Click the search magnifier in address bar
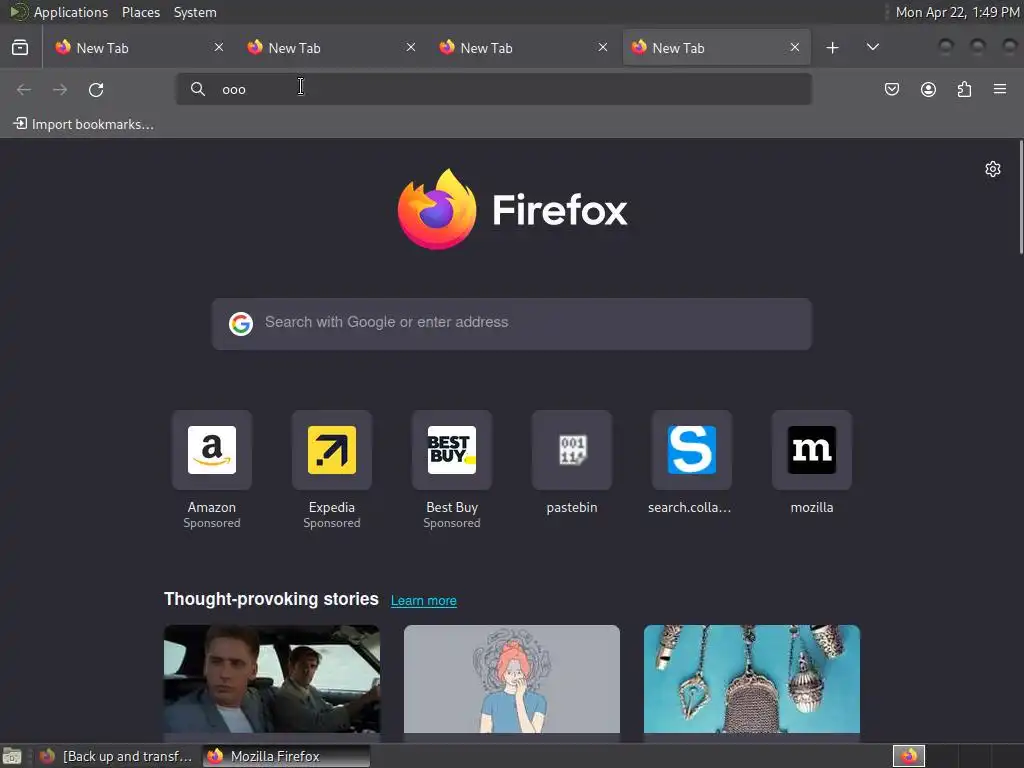Screen dimensions: 1024x768 198,89
